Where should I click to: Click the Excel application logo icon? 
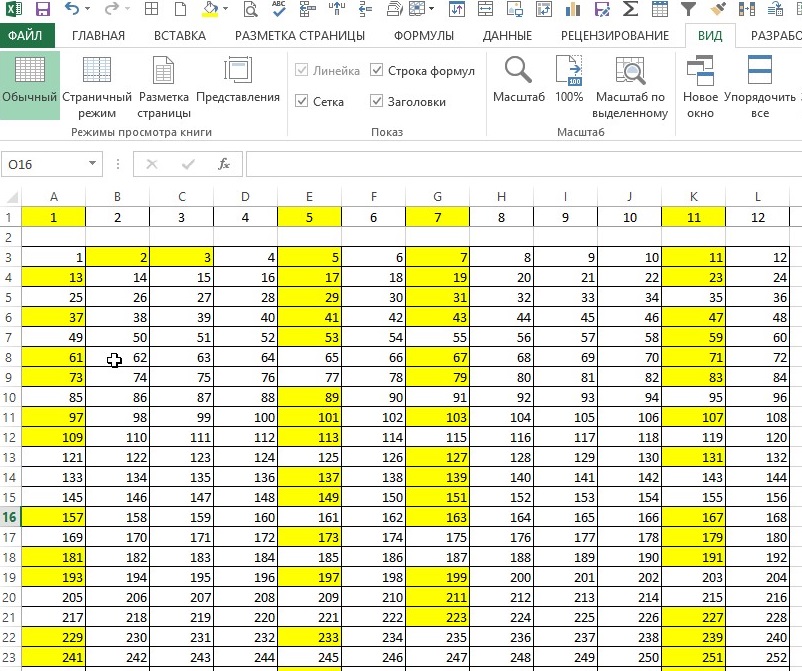pyautogui.click(x=14, y=9)
